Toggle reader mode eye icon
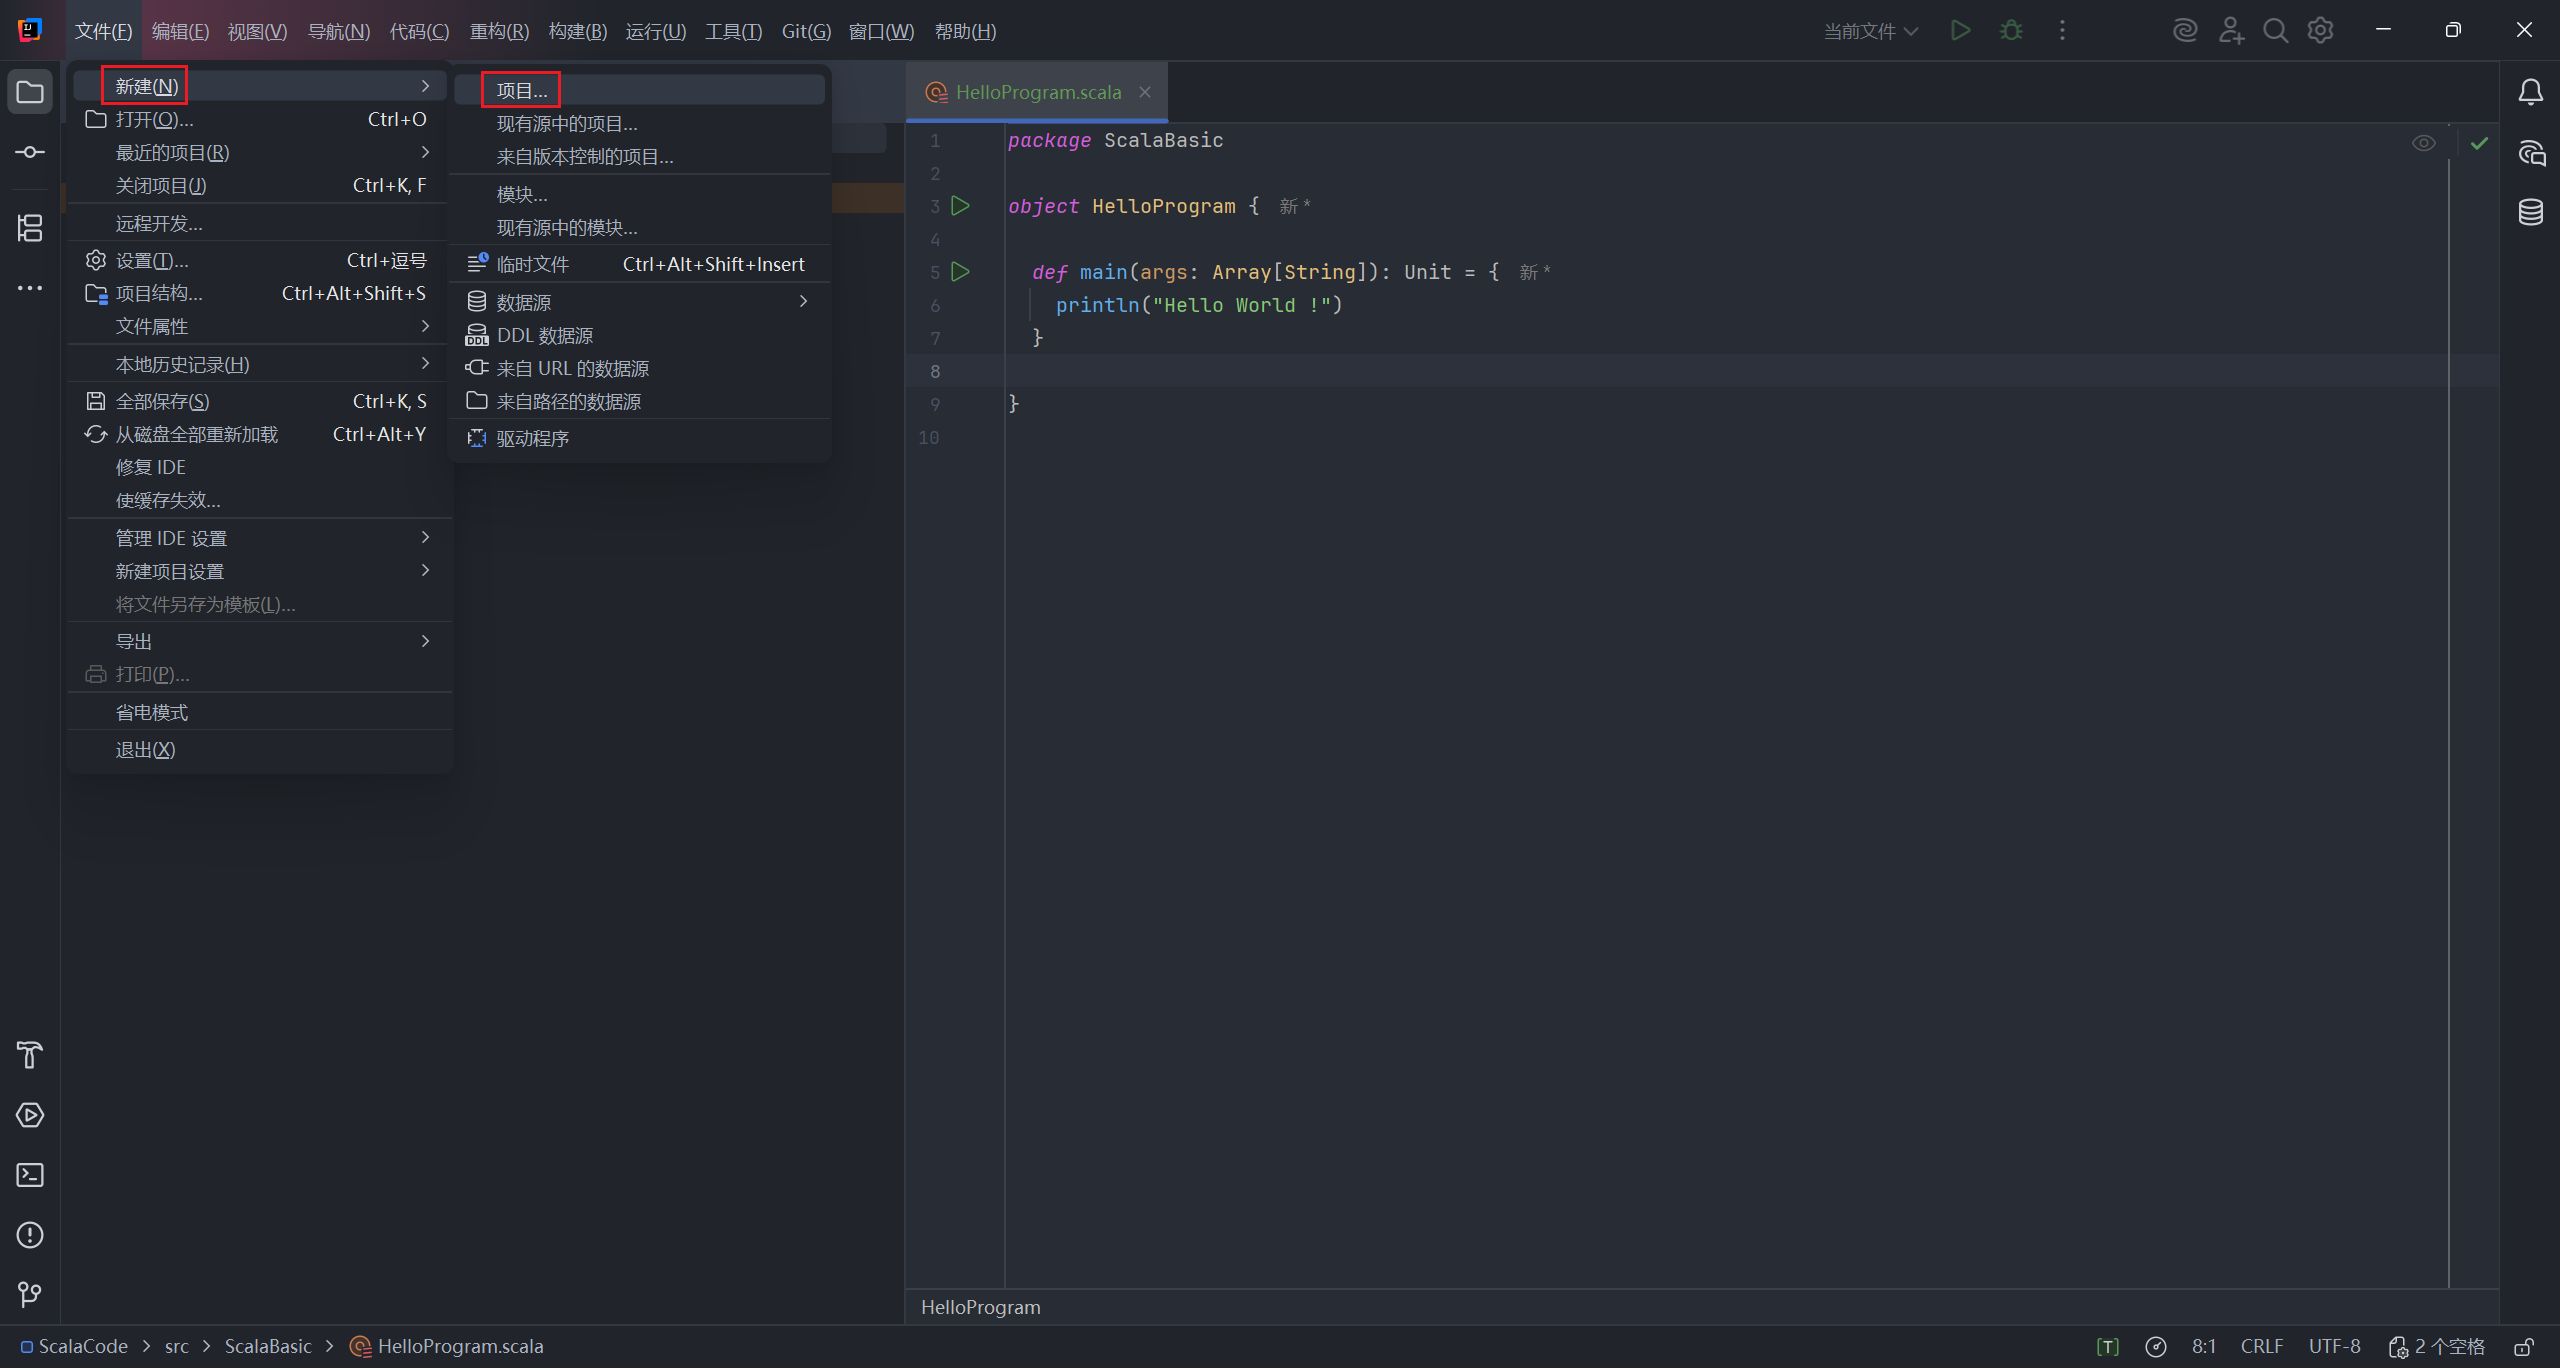Image resolution: width=2560 pixels, height=1368 pixels. click(x=2423, y=143)
